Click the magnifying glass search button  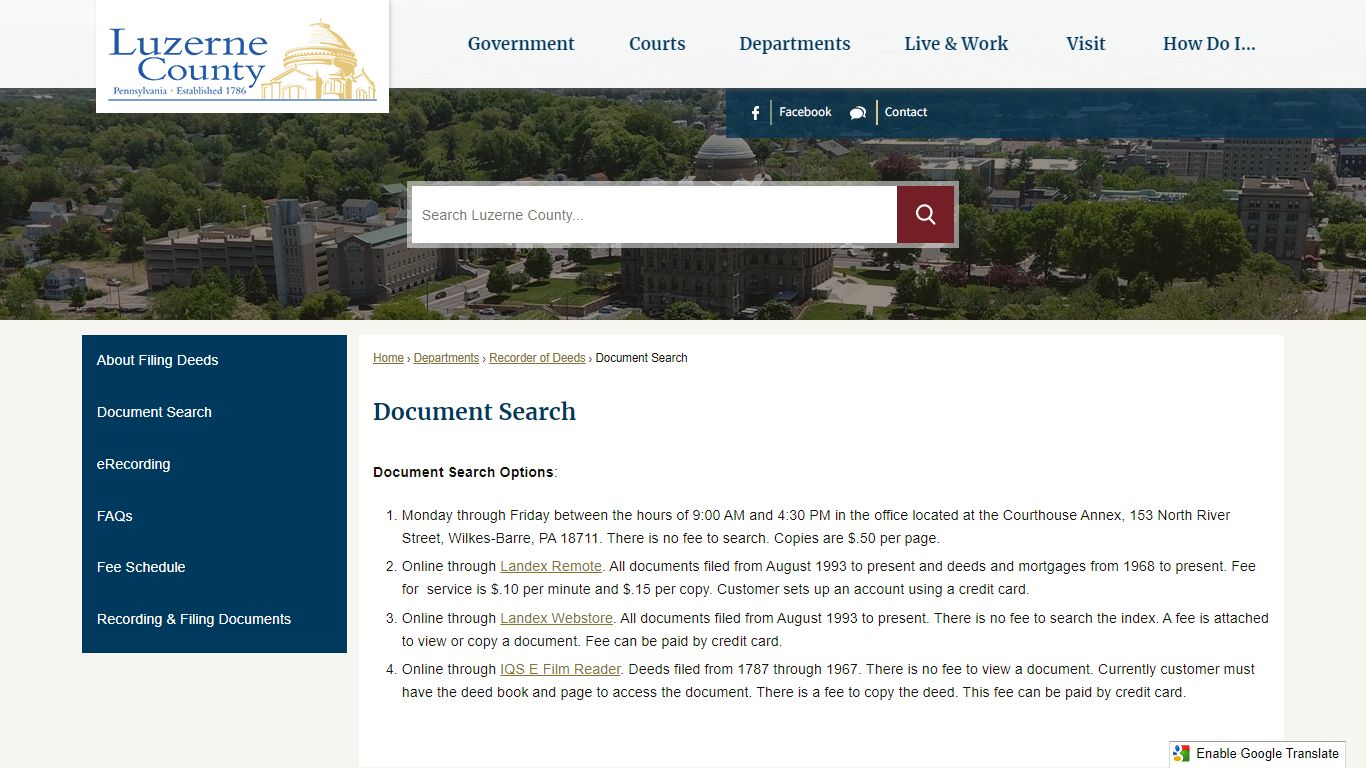tap(925, 214)
